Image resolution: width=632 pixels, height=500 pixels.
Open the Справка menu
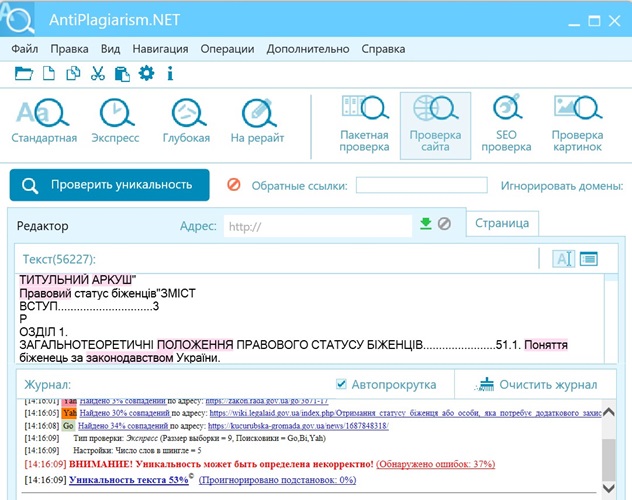click(x=383, y=49)
